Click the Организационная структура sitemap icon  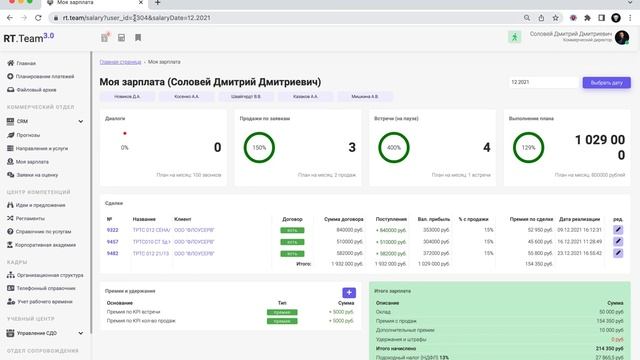click(x=11, y=275)
